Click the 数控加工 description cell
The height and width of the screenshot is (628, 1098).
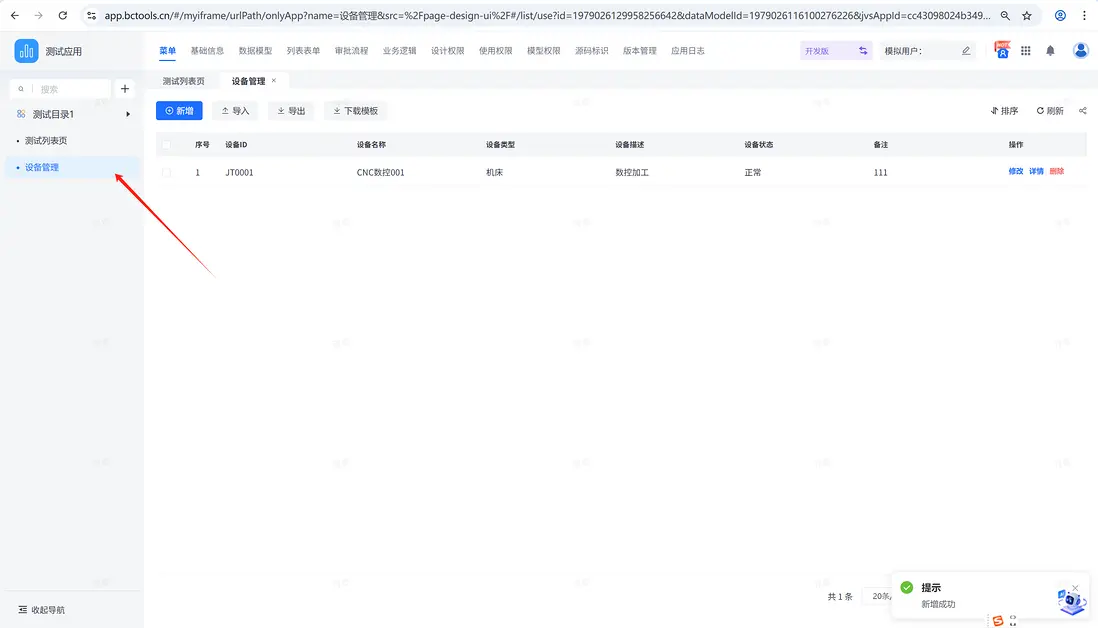point(632,172)
